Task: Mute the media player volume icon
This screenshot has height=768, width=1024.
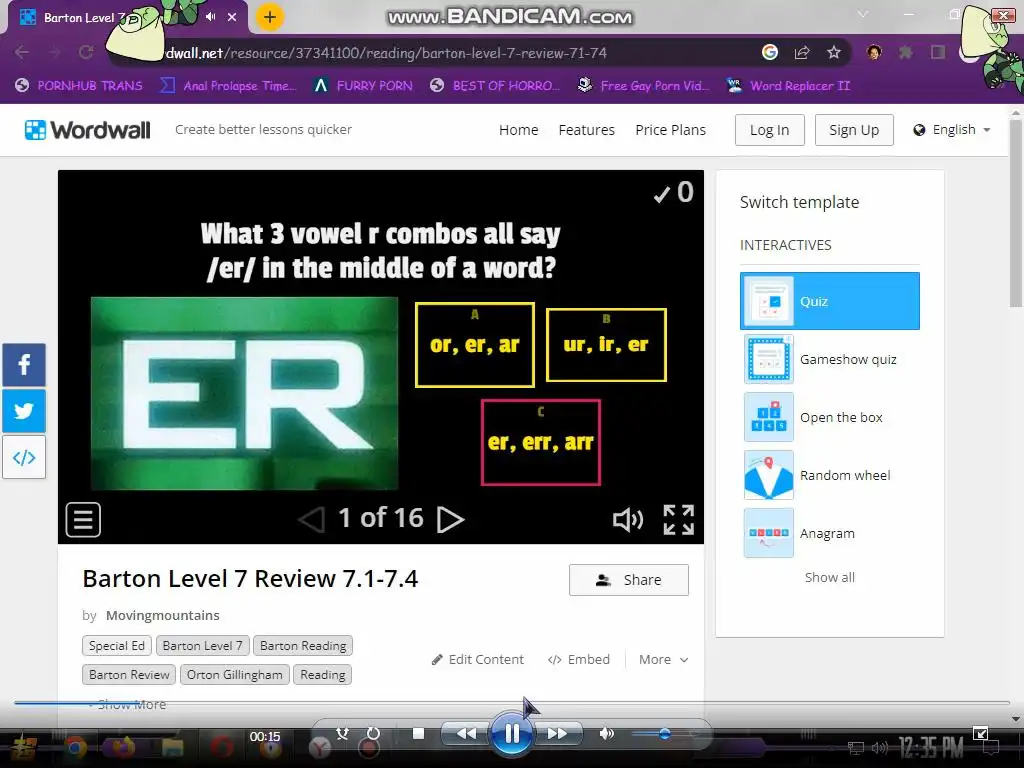Action: [606, 733]
